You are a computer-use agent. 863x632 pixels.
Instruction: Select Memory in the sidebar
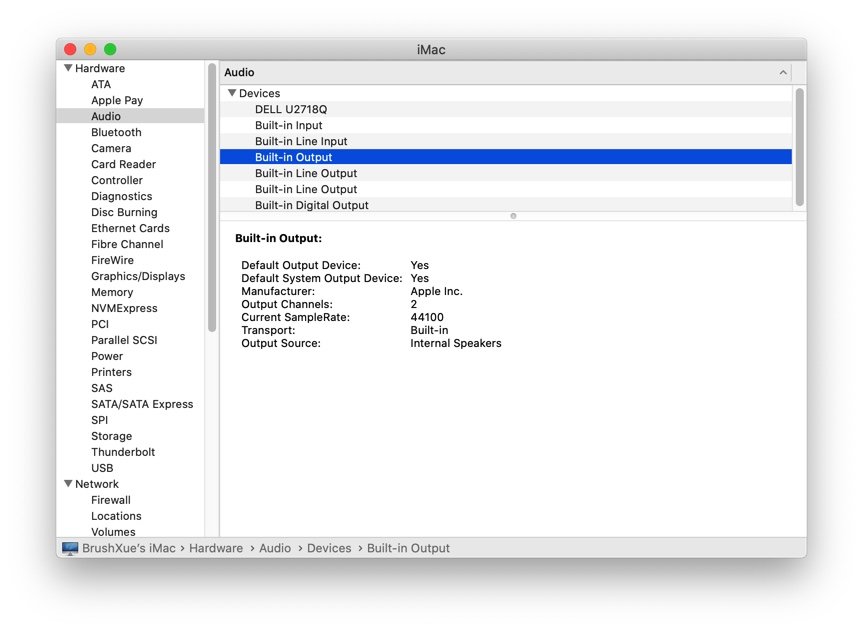coord(112,292)
